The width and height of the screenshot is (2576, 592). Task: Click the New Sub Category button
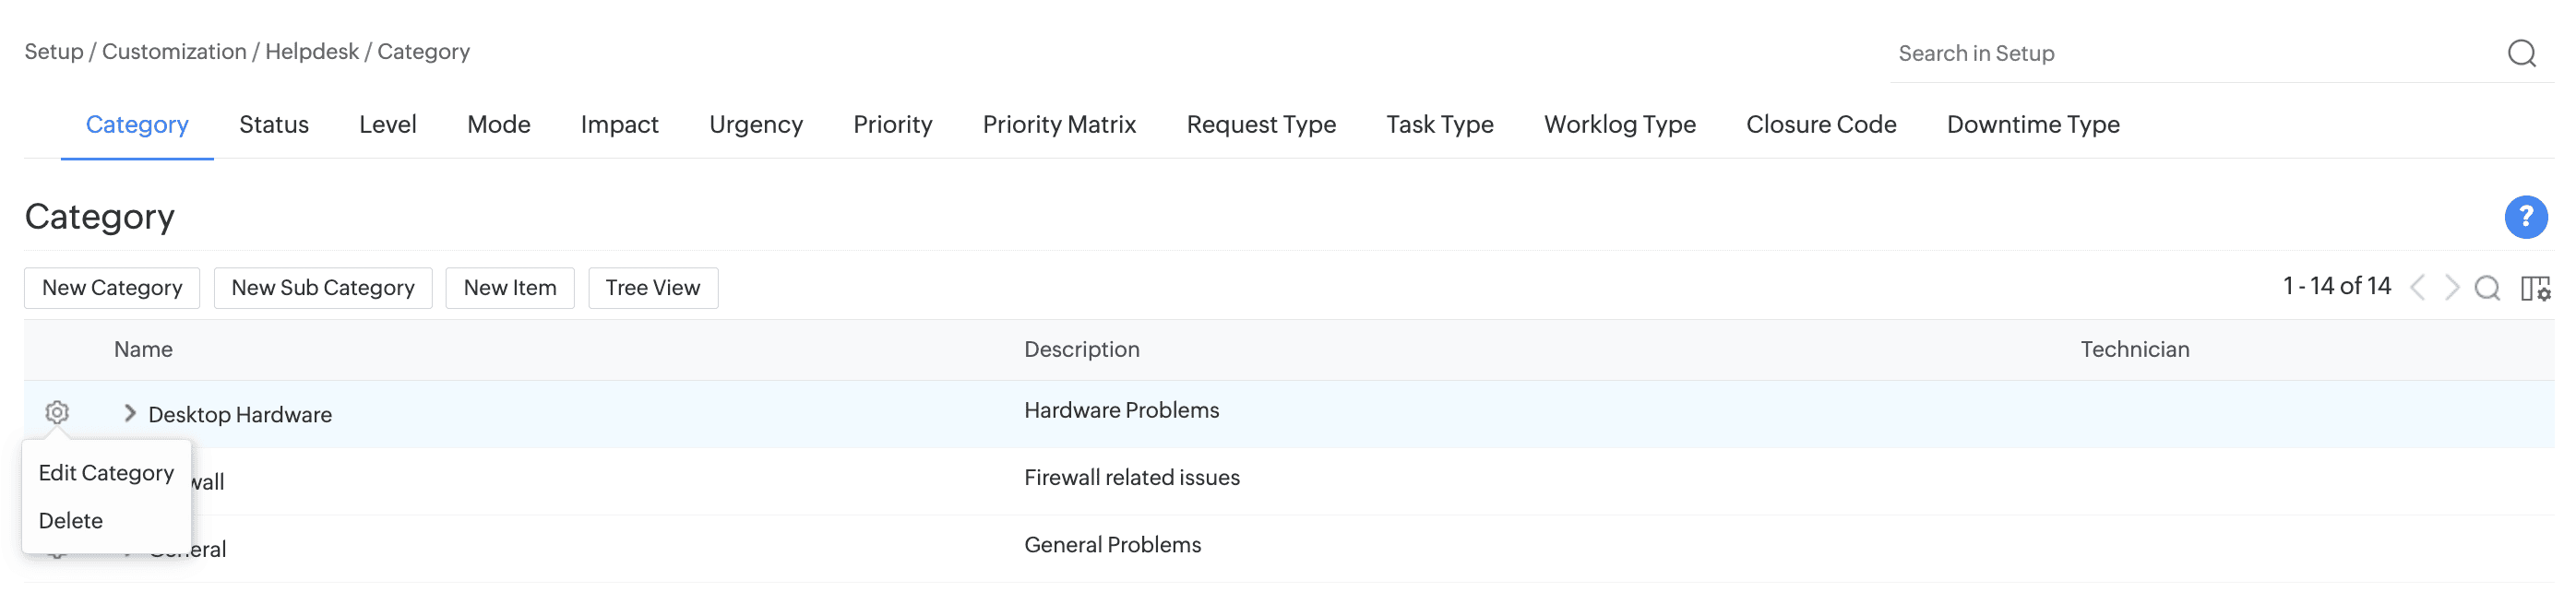pos(323,288)
